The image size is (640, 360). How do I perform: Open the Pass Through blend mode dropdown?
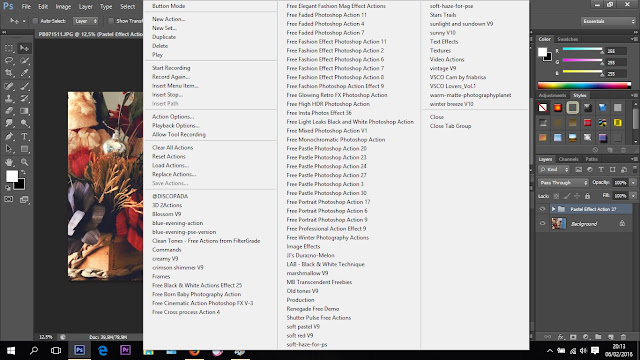[x=564, y=183]
